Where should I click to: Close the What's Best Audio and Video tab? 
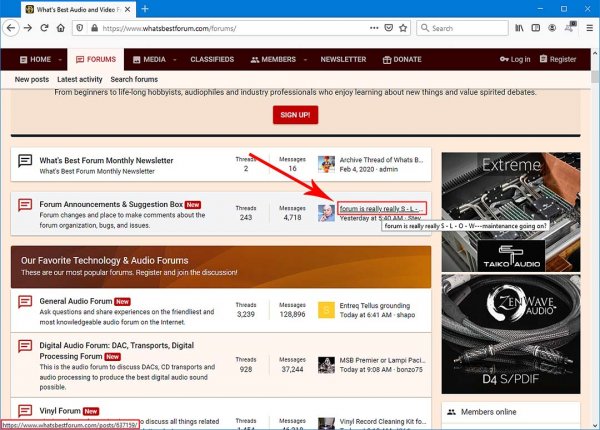128,10
